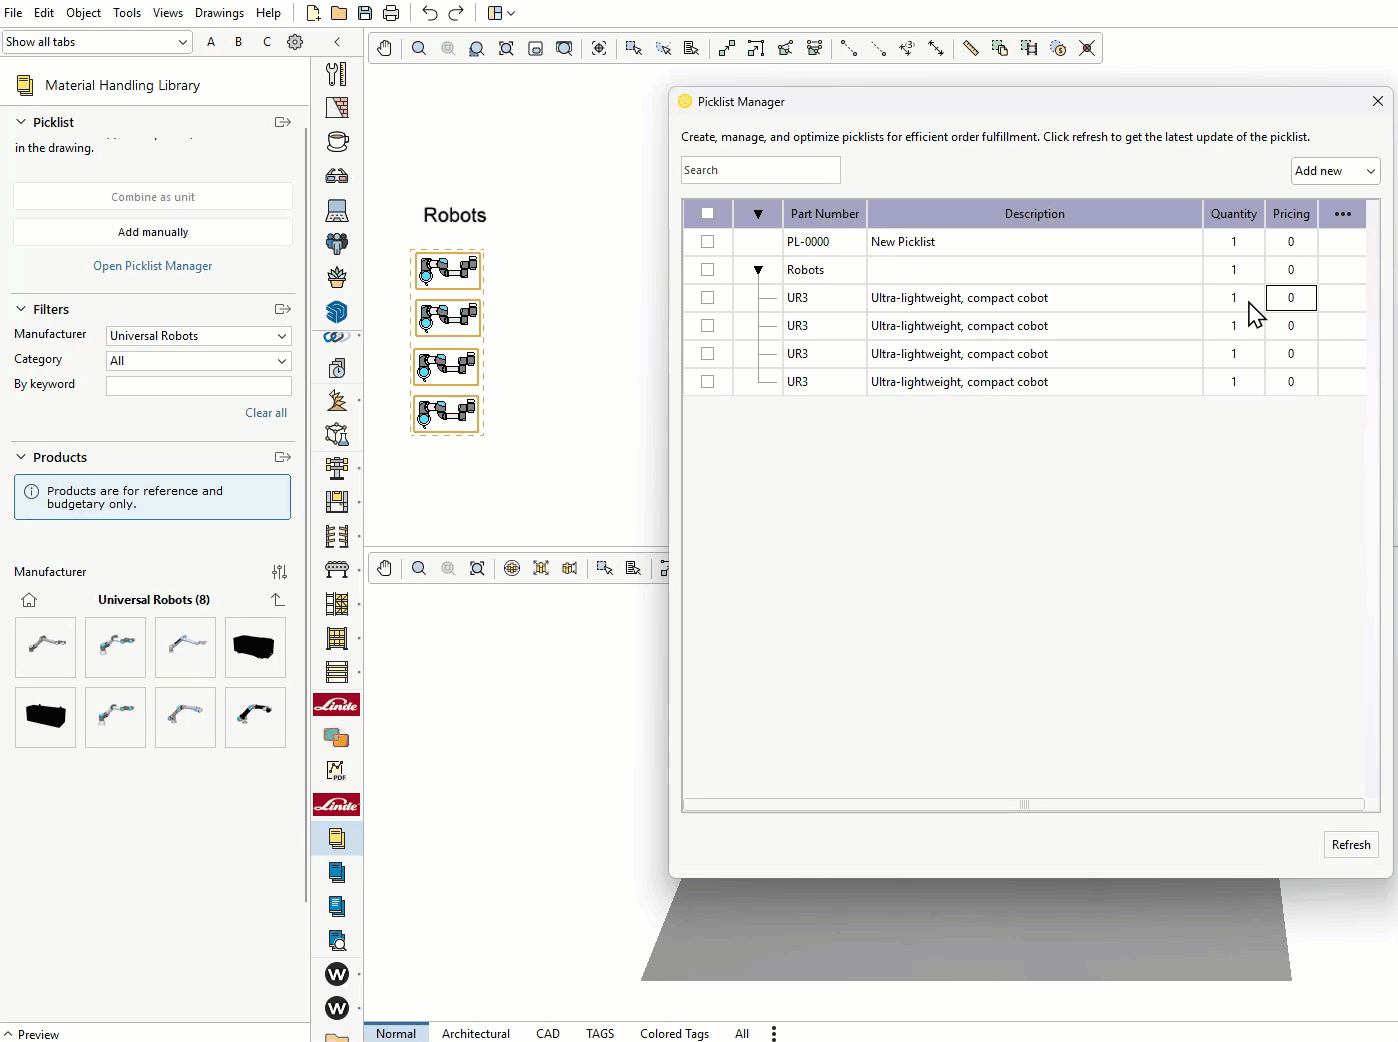The width and height of the screenshot is (1398, 1042).
Task: Click the By keyword input field
Action: coord(199,385)
